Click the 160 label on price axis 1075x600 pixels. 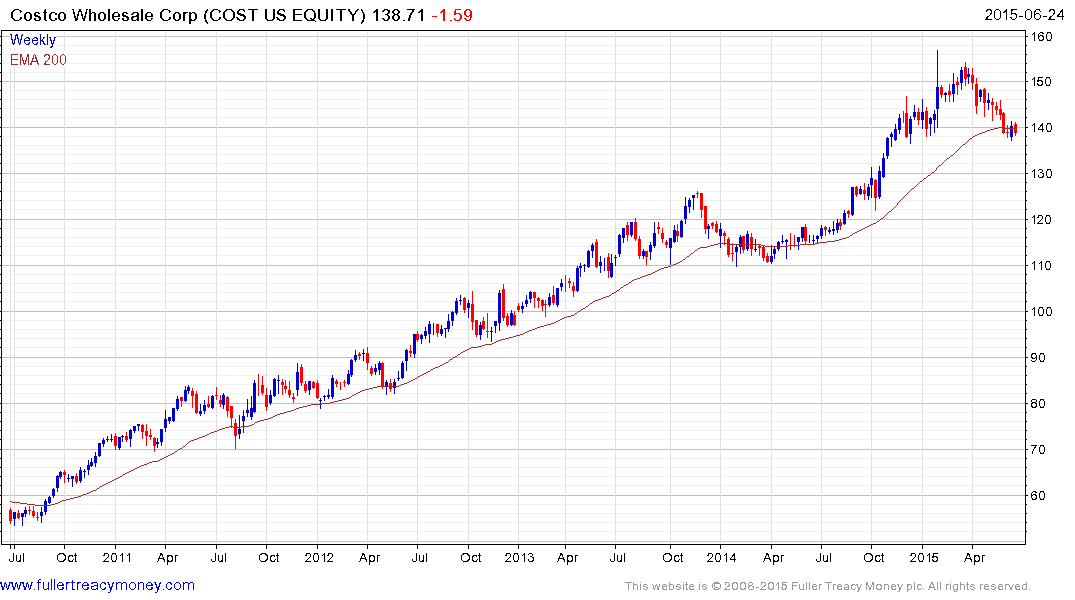tap(1043, 37)
